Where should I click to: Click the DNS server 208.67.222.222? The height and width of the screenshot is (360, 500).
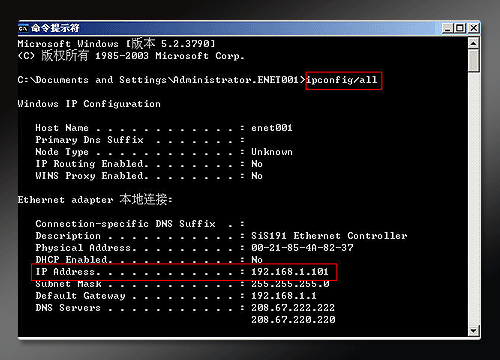click(293, 308)
